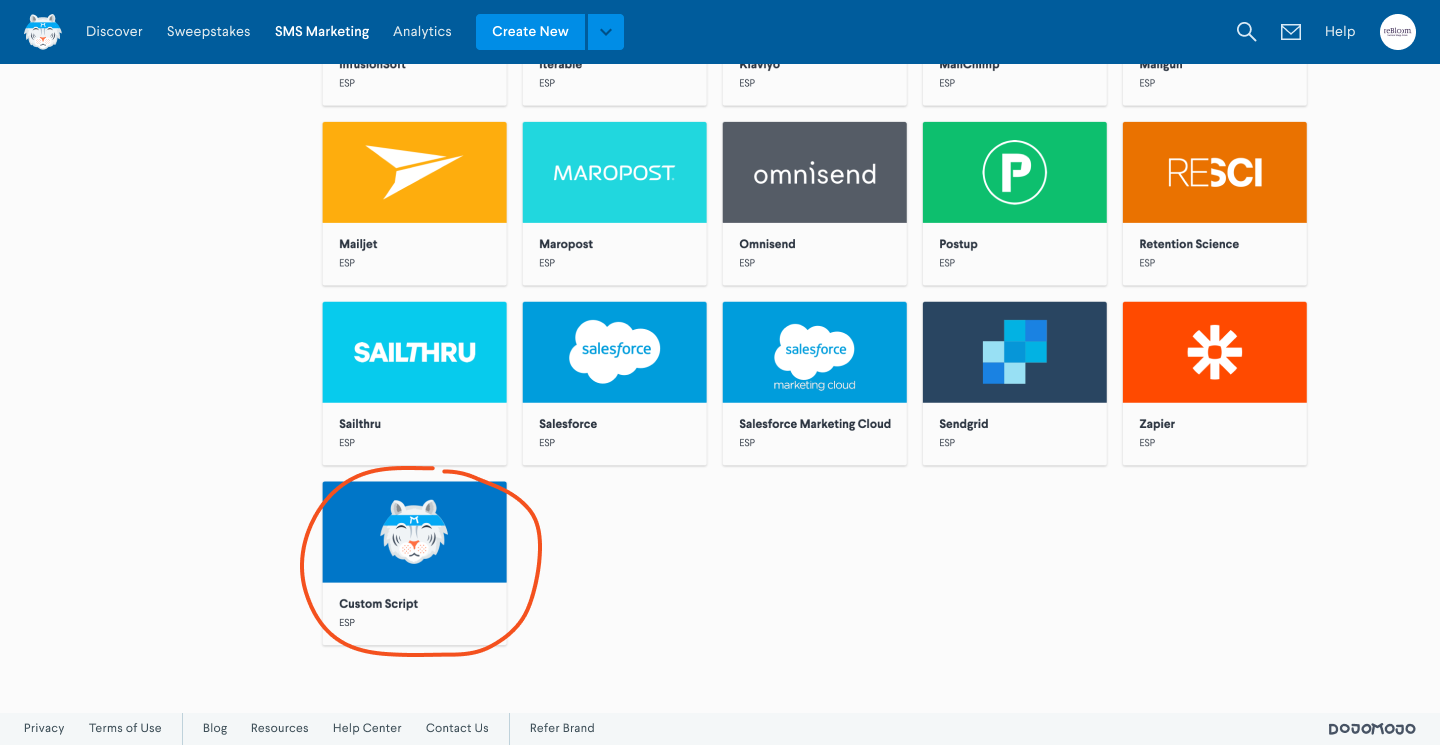The image size is (1440, 745).
Task: Click the Retention Science card title
Action: [x=1189, y=244]
